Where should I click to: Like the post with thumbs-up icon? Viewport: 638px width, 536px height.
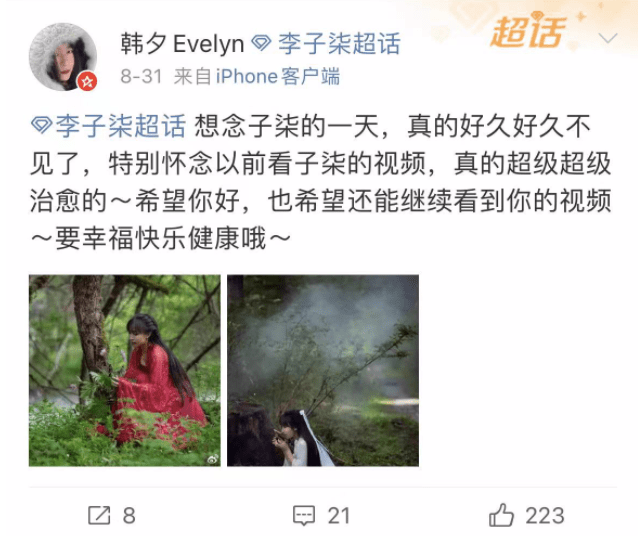point(501,515)
